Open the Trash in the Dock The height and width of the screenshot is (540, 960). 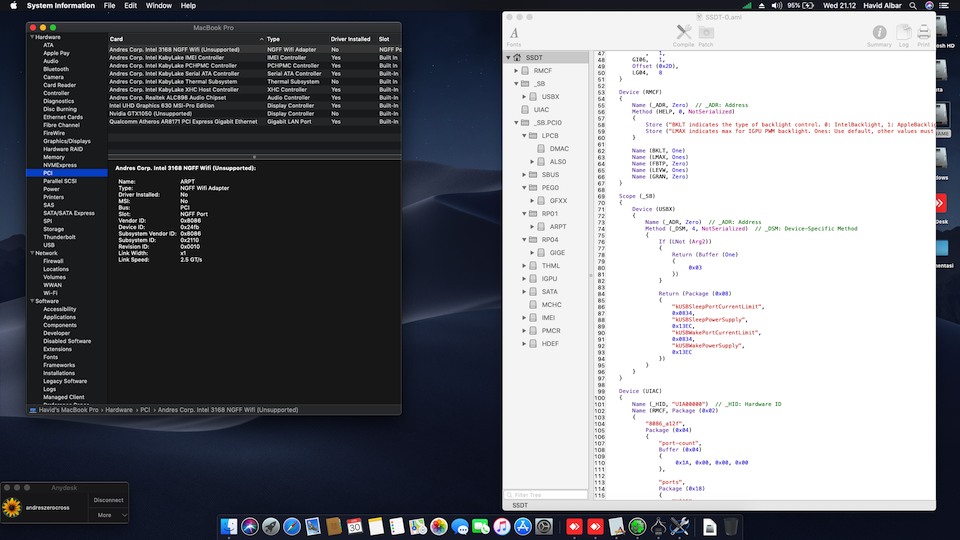point(732,526)
